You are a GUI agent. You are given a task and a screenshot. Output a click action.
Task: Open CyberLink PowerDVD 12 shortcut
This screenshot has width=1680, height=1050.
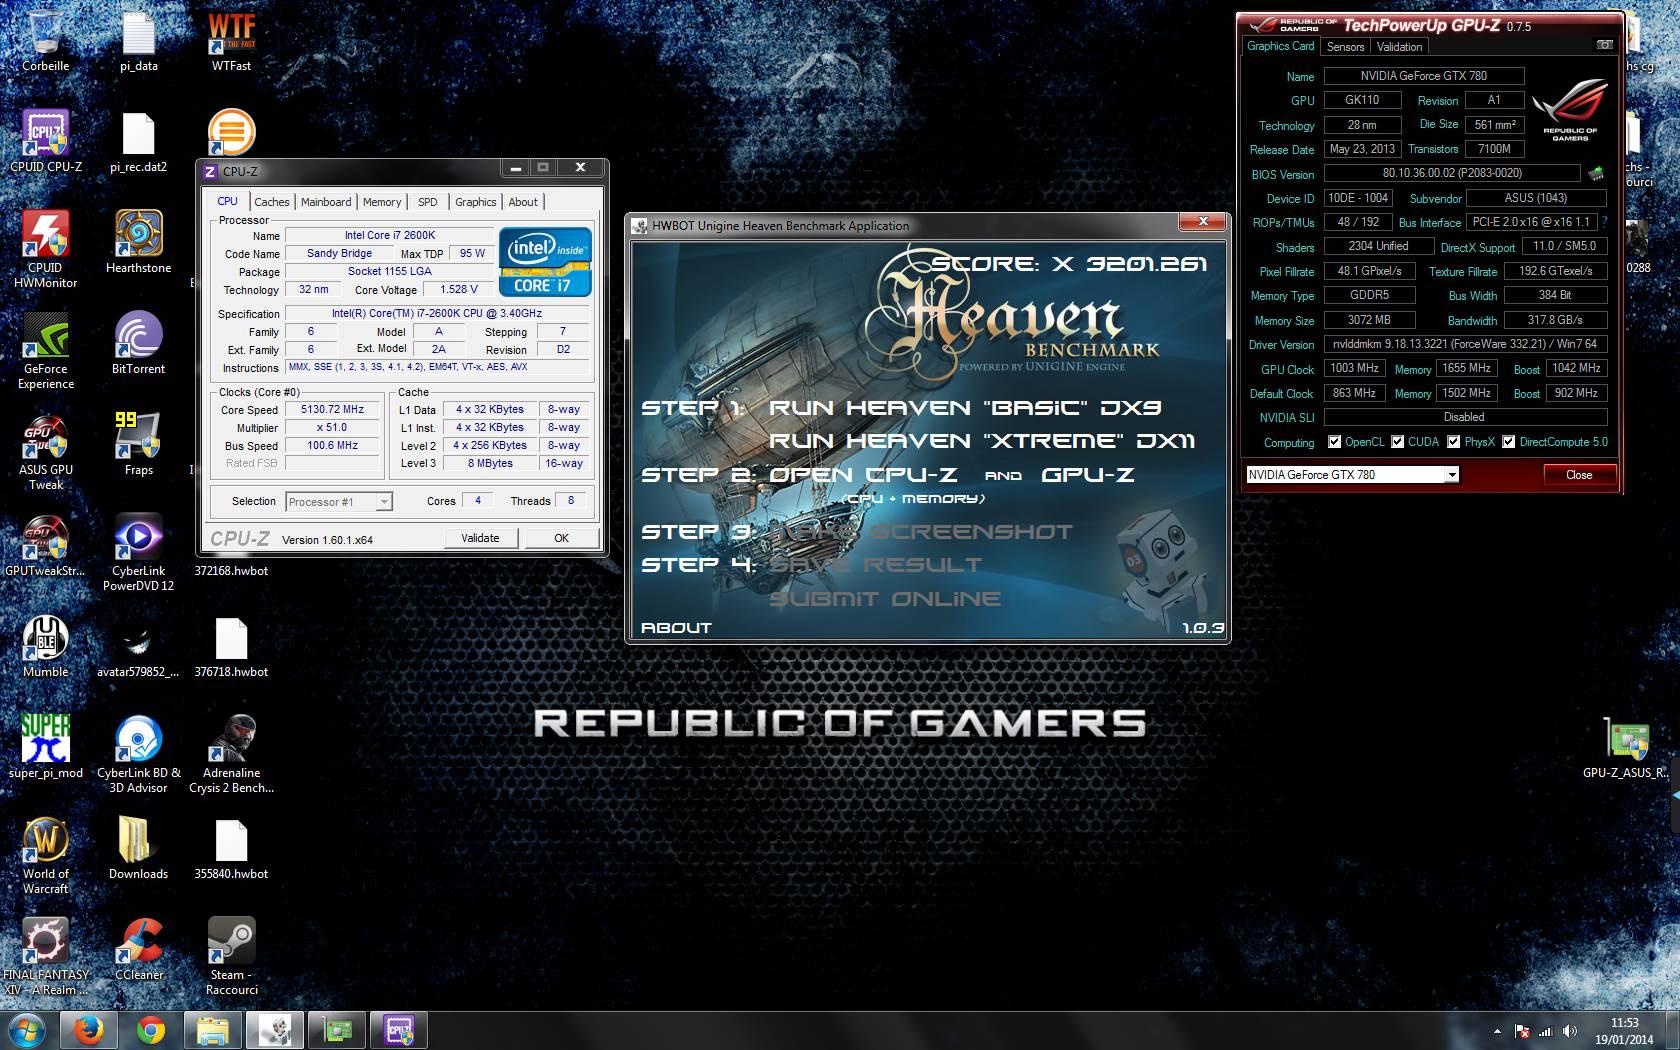(139, 552)
